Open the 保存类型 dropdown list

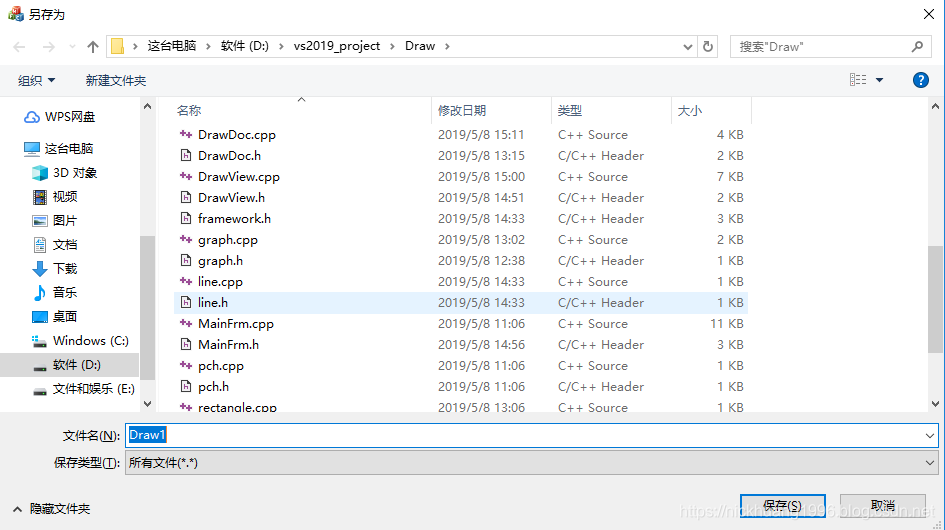(532, 462)
